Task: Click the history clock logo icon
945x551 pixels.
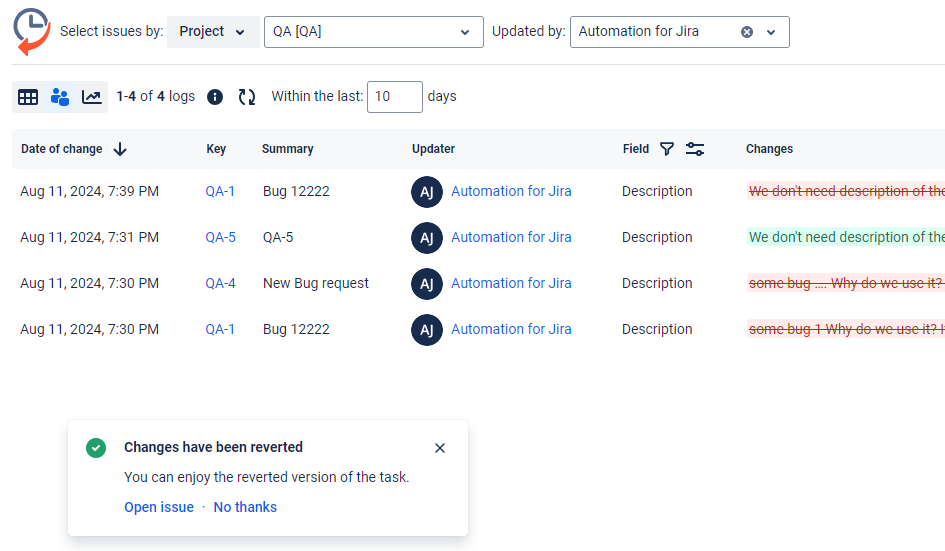Action: (32, 30)
